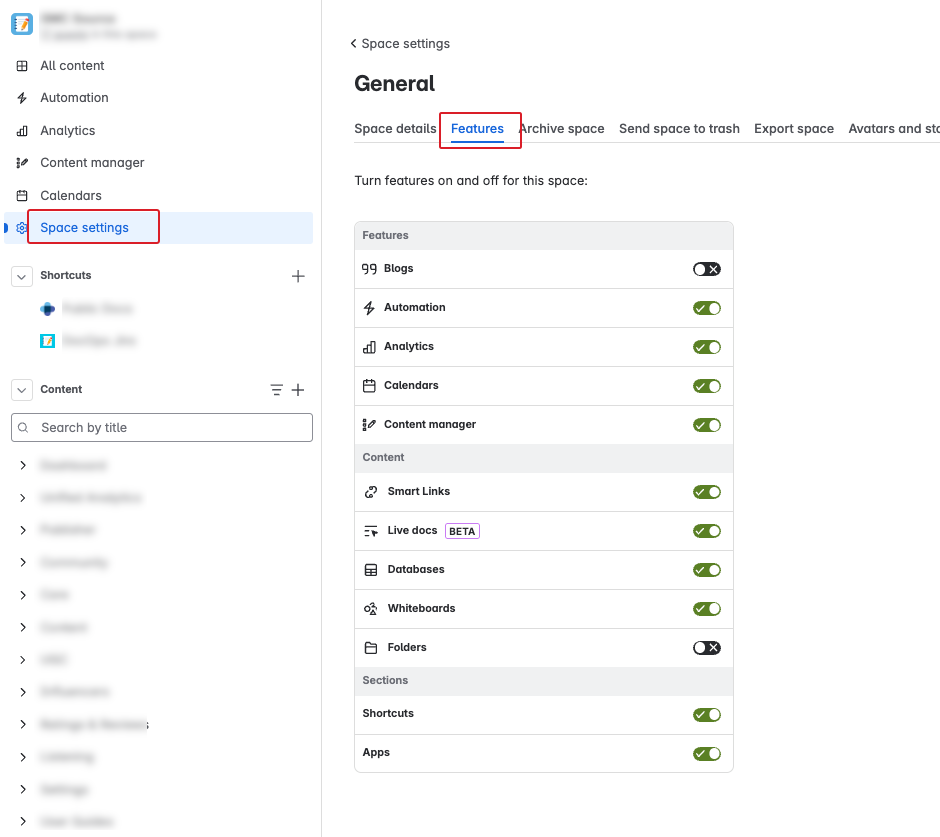Screen dimensions: 940x837
Task: Add a new shortcut with plus icon
Action: tap(298, 276)
